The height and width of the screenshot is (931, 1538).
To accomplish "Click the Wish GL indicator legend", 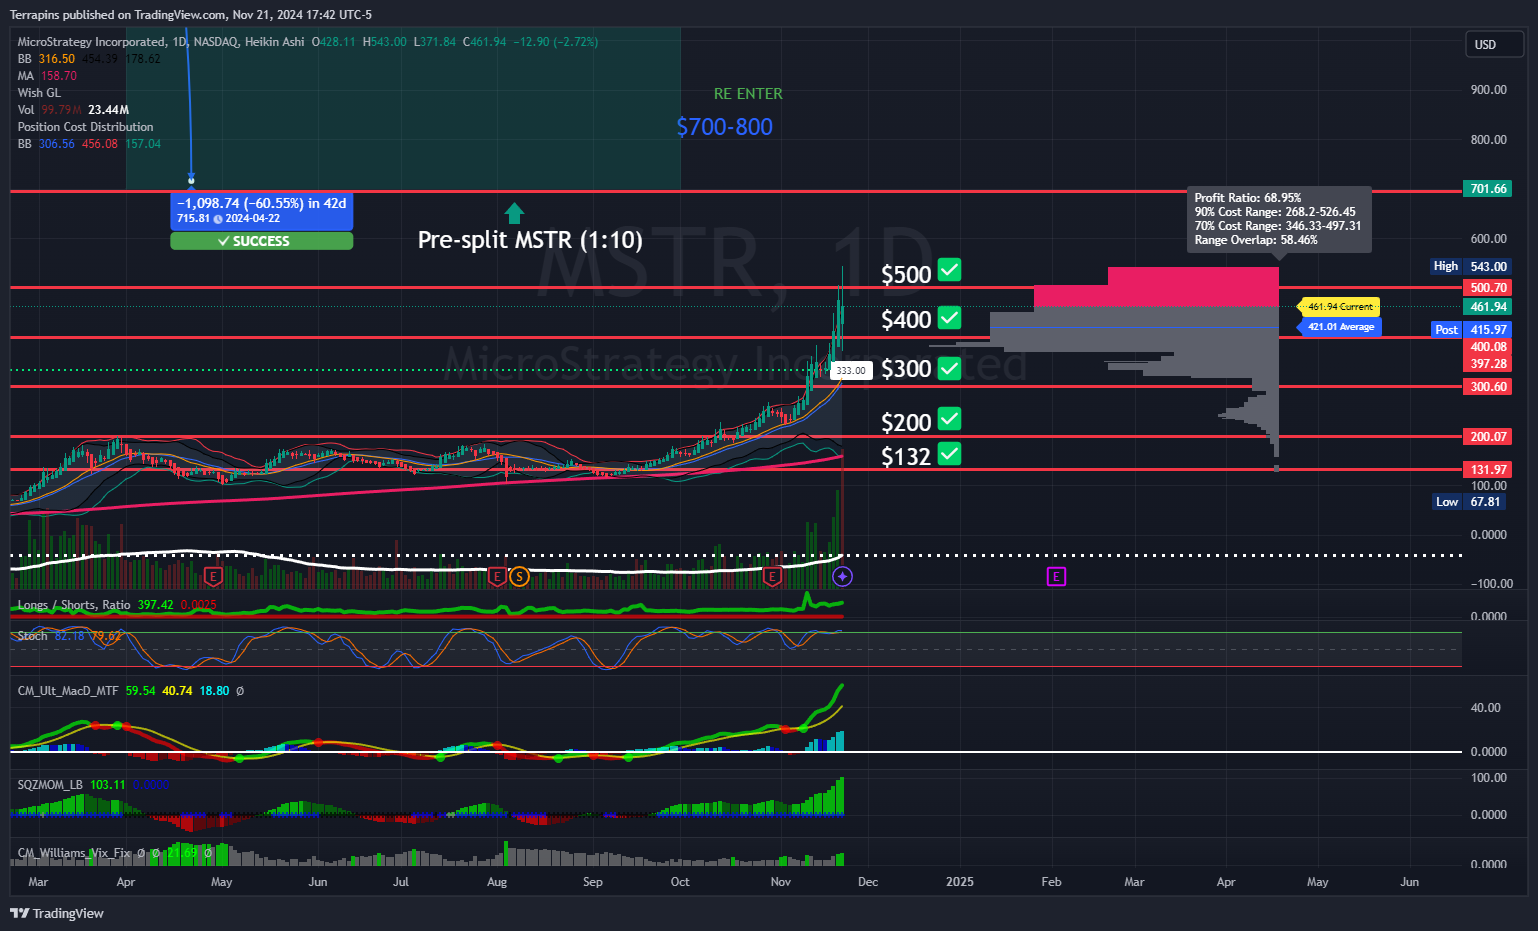I will (39, 93).
